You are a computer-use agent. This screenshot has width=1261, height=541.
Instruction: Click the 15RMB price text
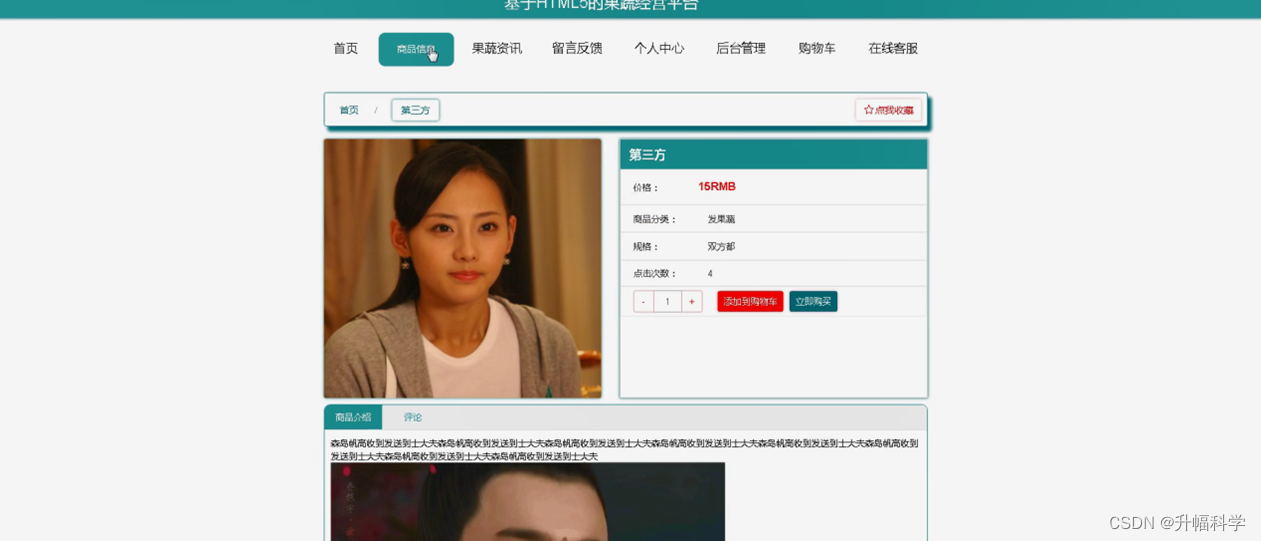[717, 187]
